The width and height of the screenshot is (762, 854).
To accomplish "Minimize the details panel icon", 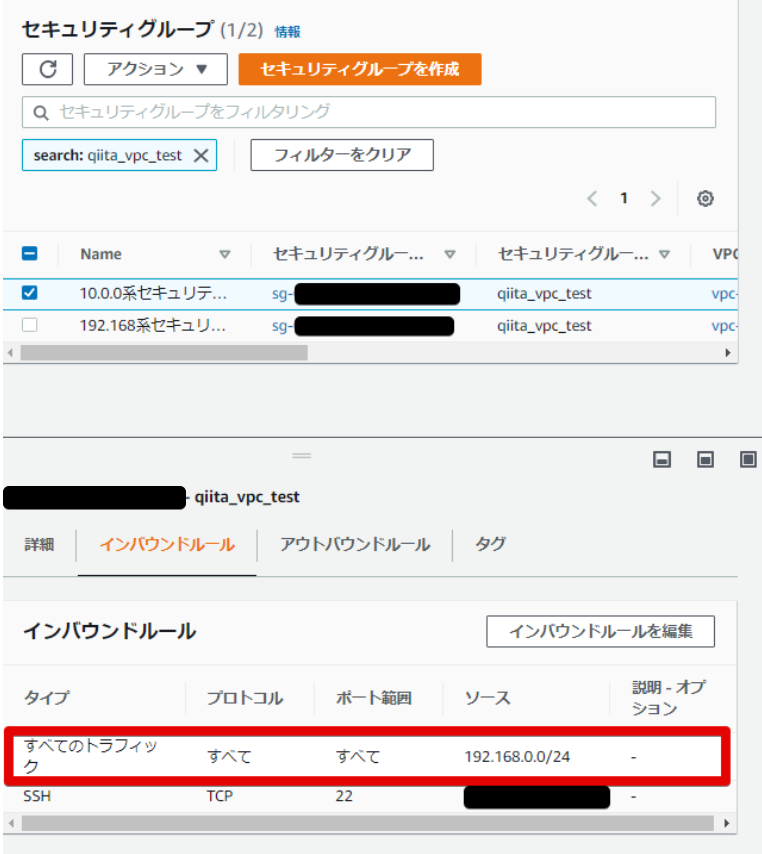I will pyautogui.click(x=662, y=460).
